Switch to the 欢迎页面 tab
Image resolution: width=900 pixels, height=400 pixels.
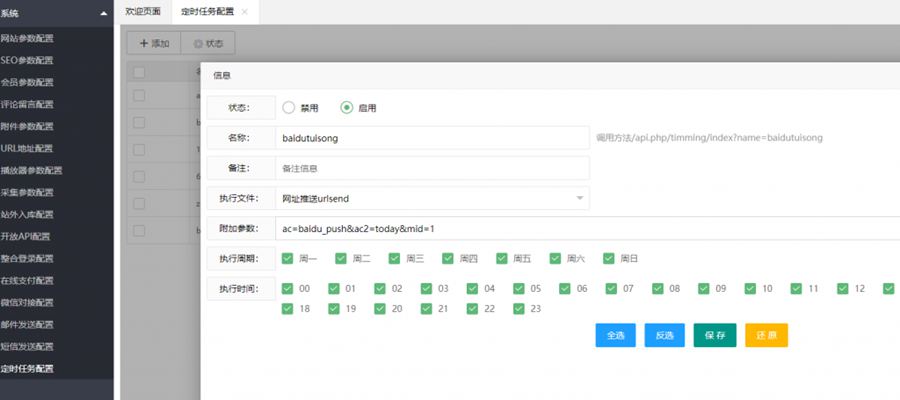tap(143, 12)
